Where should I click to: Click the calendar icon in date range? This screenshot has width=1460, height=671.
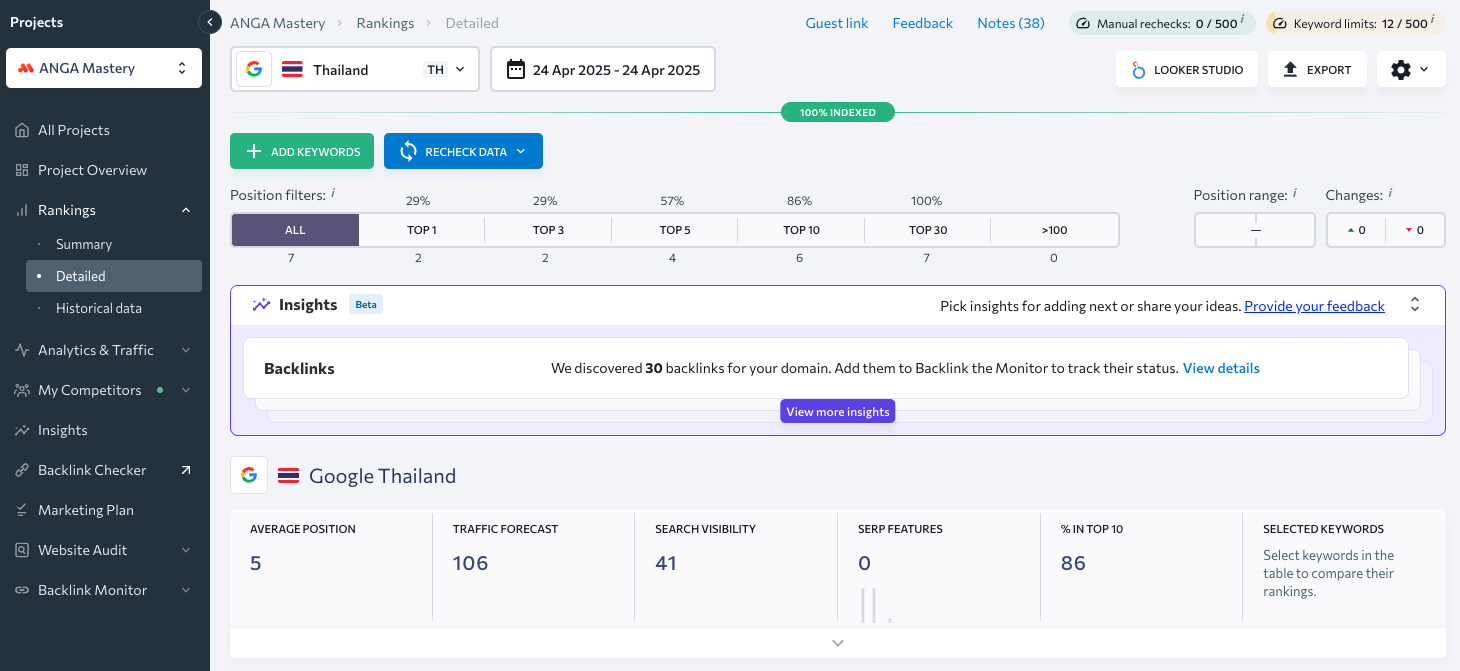pos(516,69)
